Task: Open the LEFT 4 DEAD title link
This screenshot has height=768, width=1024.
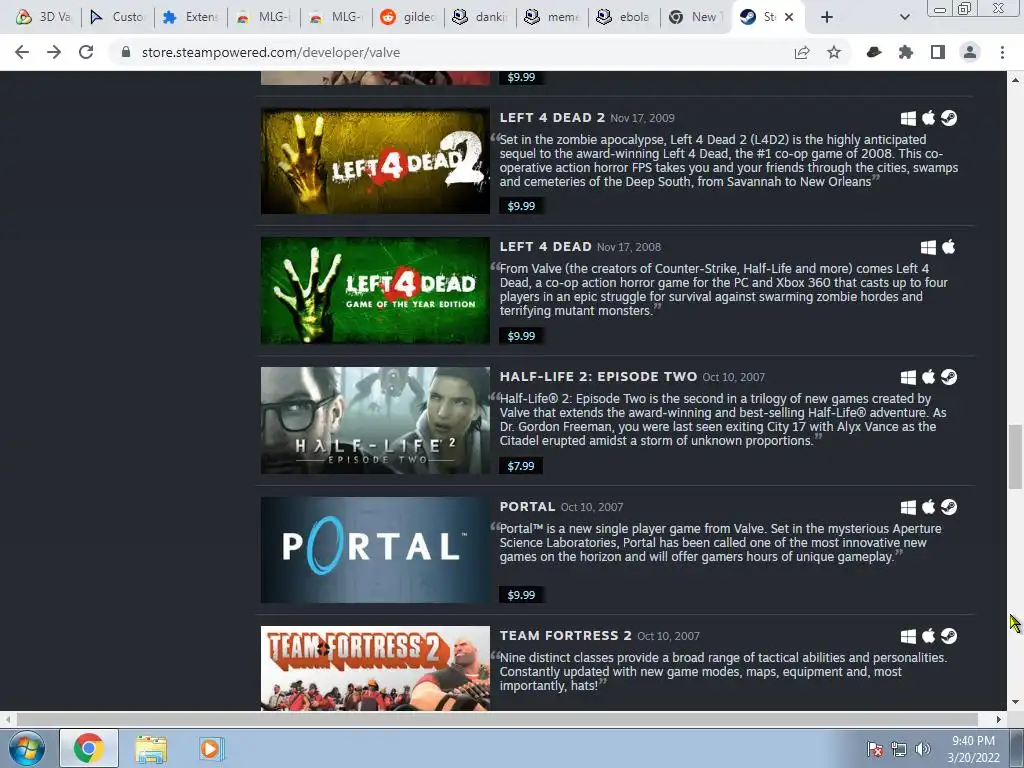Action: pyautogui.click(x=545, y=247)
